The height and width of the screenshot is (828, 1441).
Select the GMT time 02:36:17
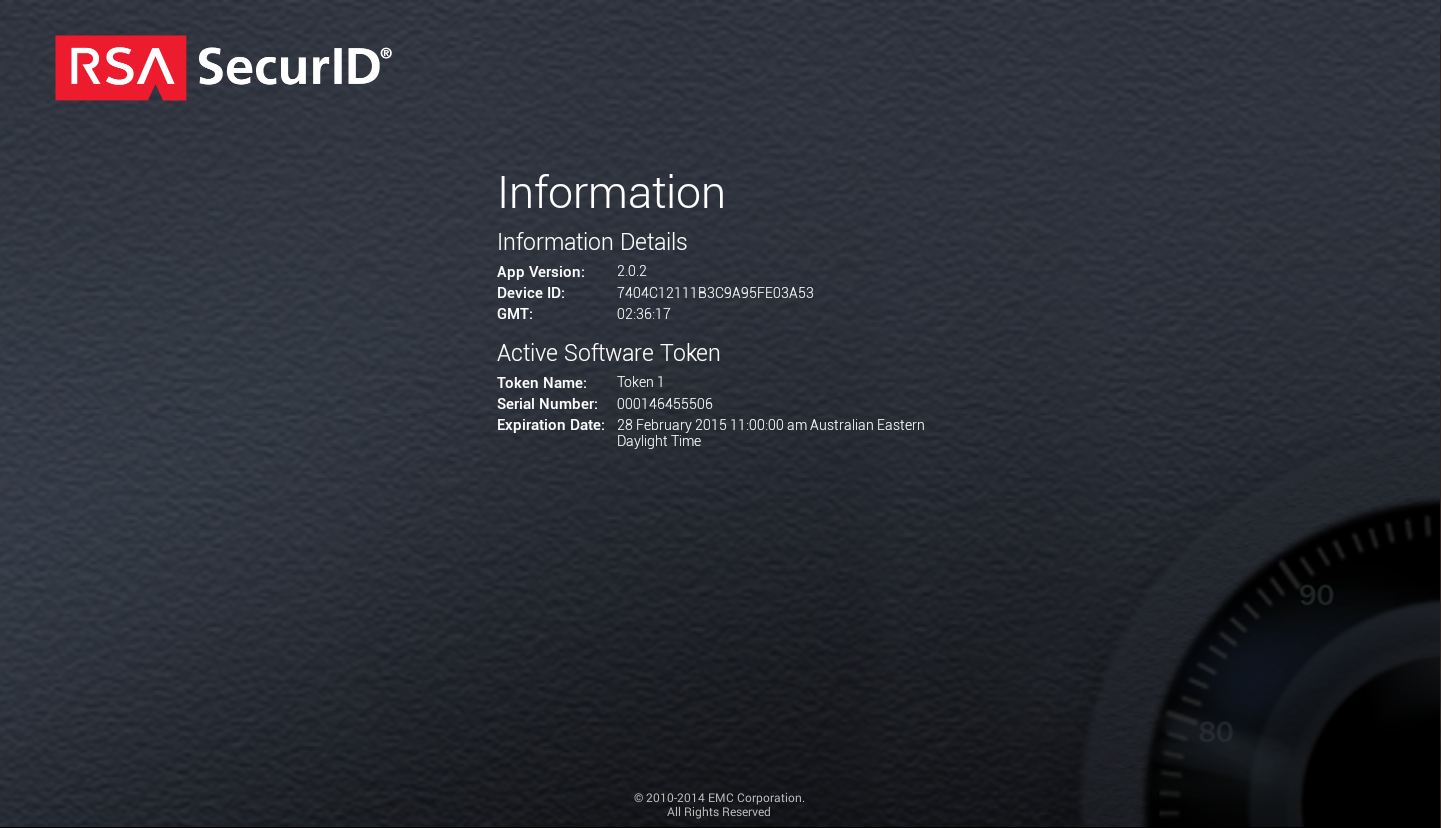pos(644,314)
